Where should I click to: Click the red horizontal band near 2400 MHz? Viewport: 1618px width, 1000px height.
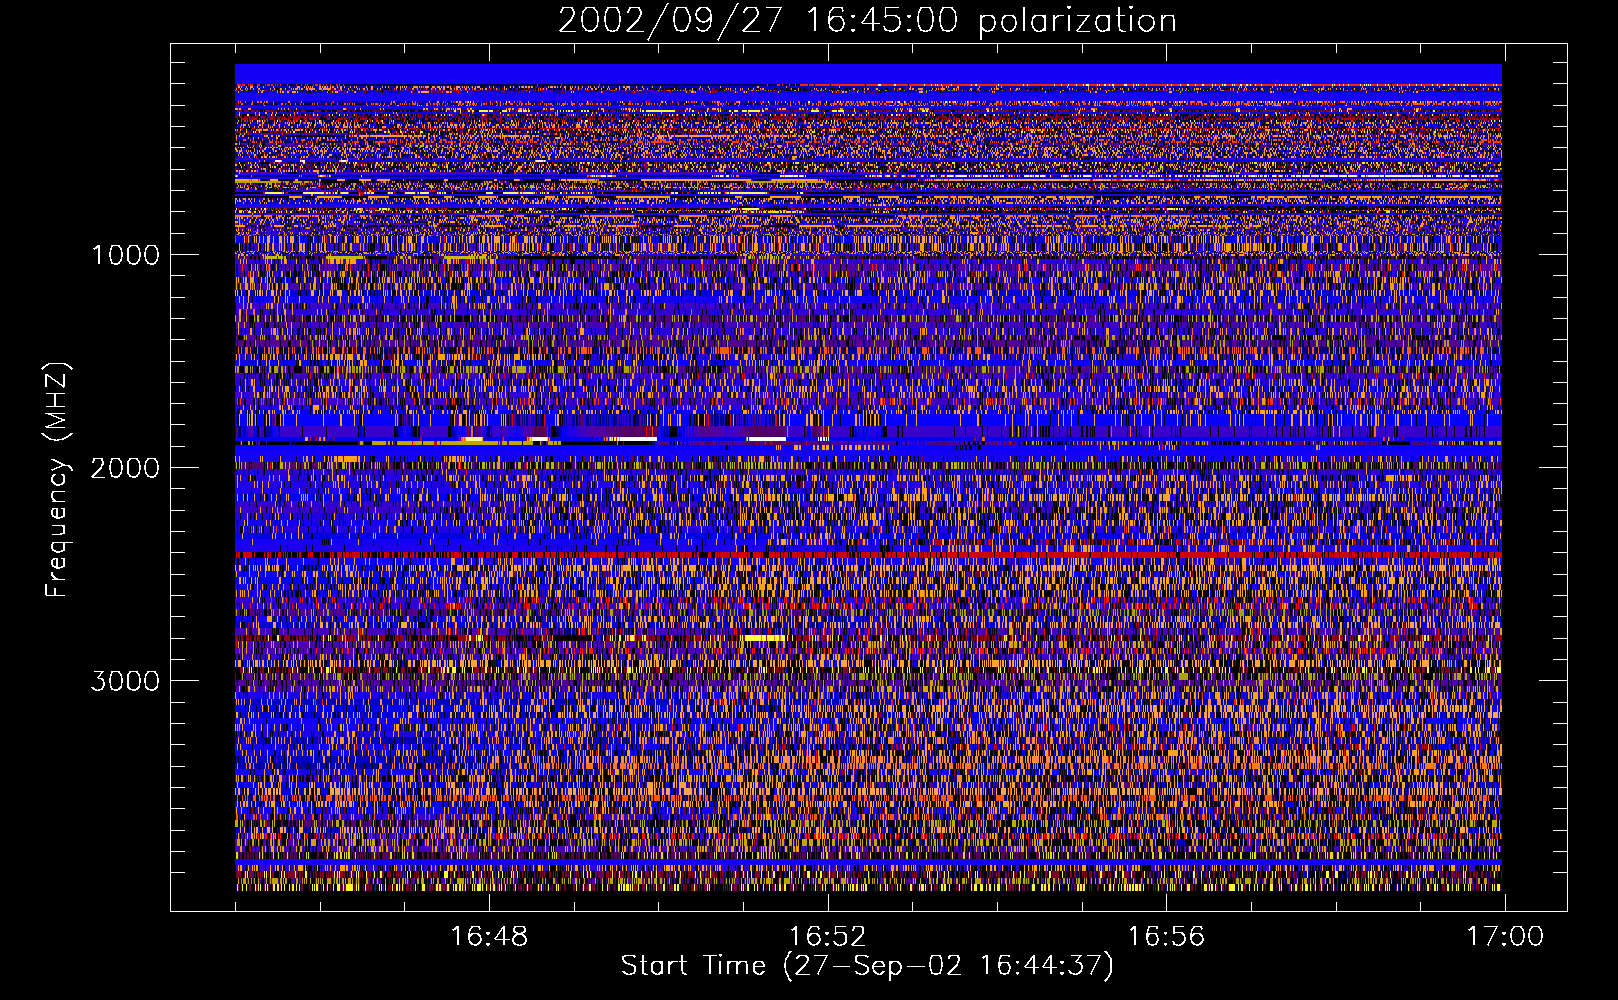pos(868,553)
